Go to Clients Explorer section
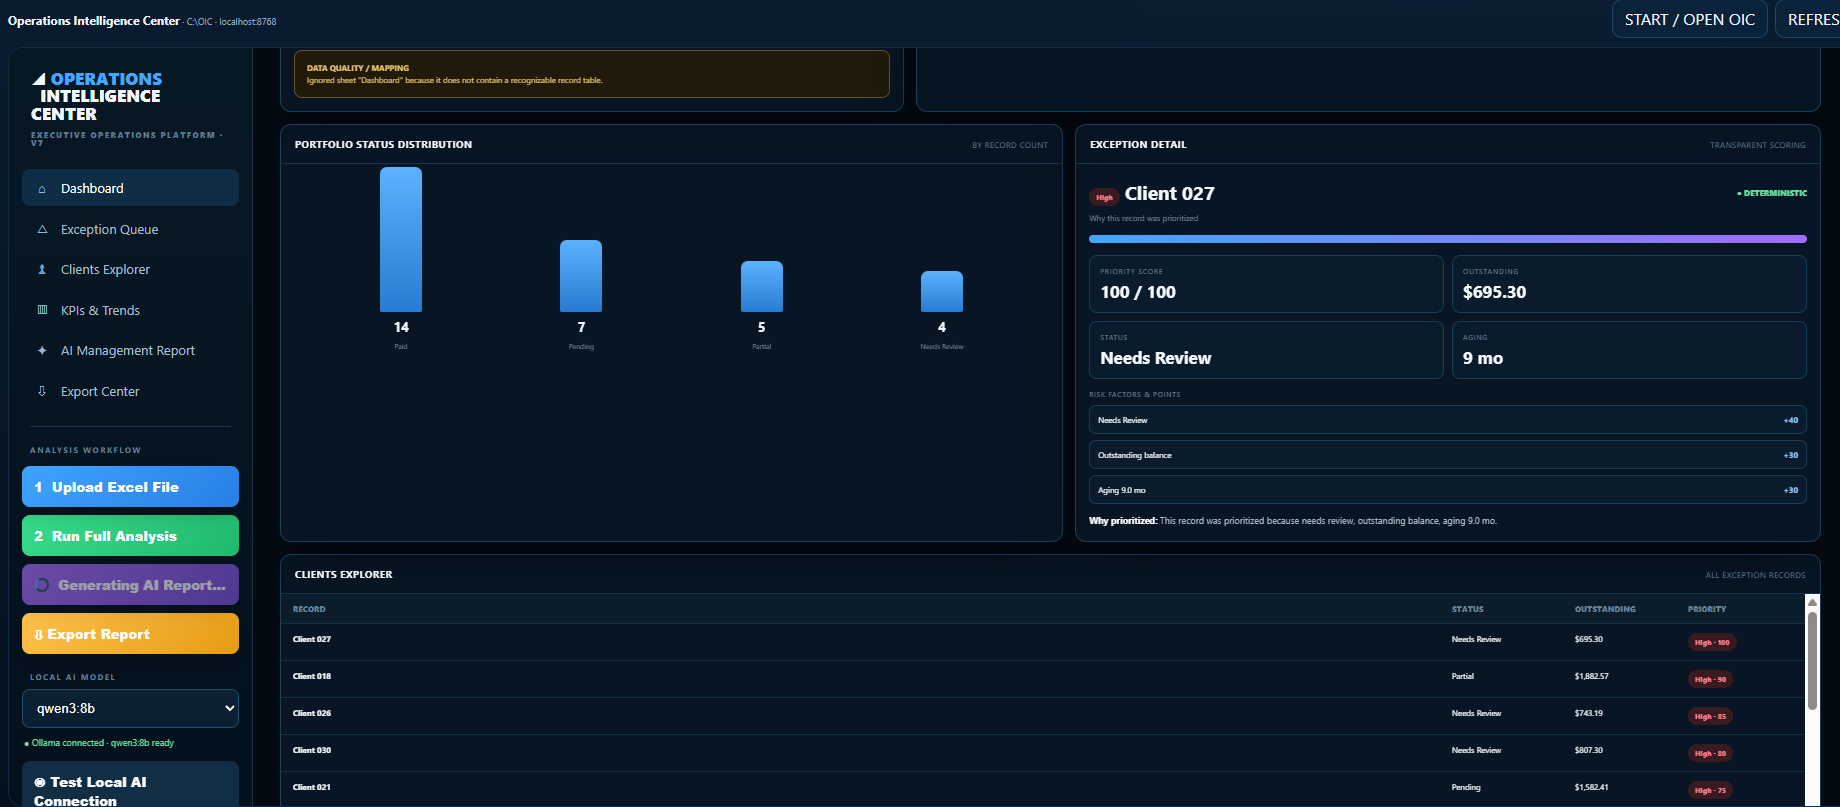The image size is (1840, 807). (130, 270)
